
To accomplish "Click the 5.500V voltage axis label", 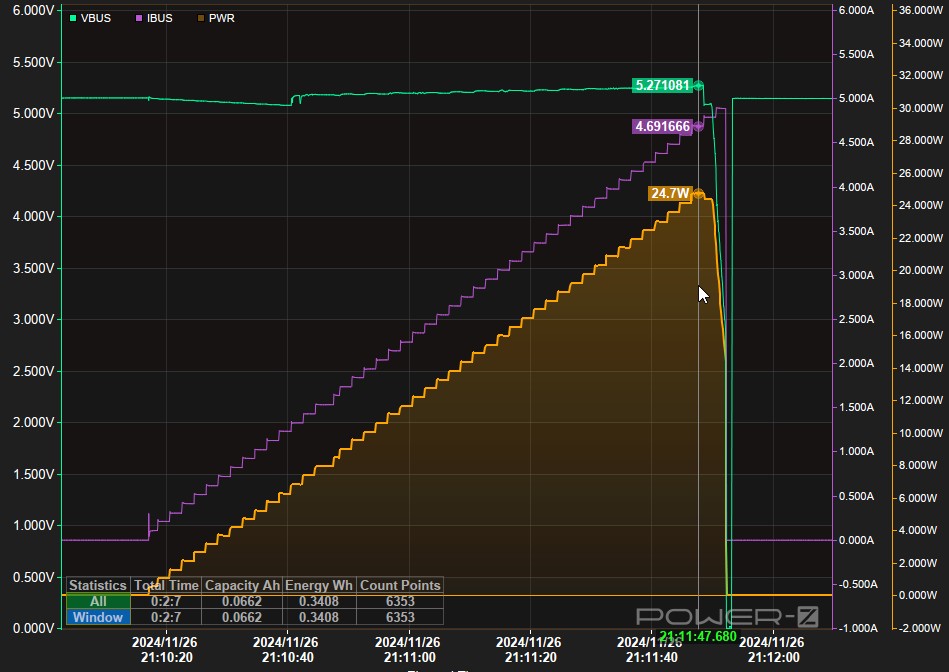I will [33, 62].
